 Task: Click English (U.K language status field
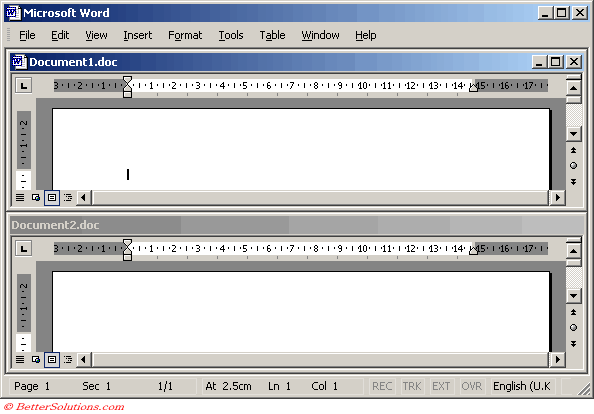[522, 386]
